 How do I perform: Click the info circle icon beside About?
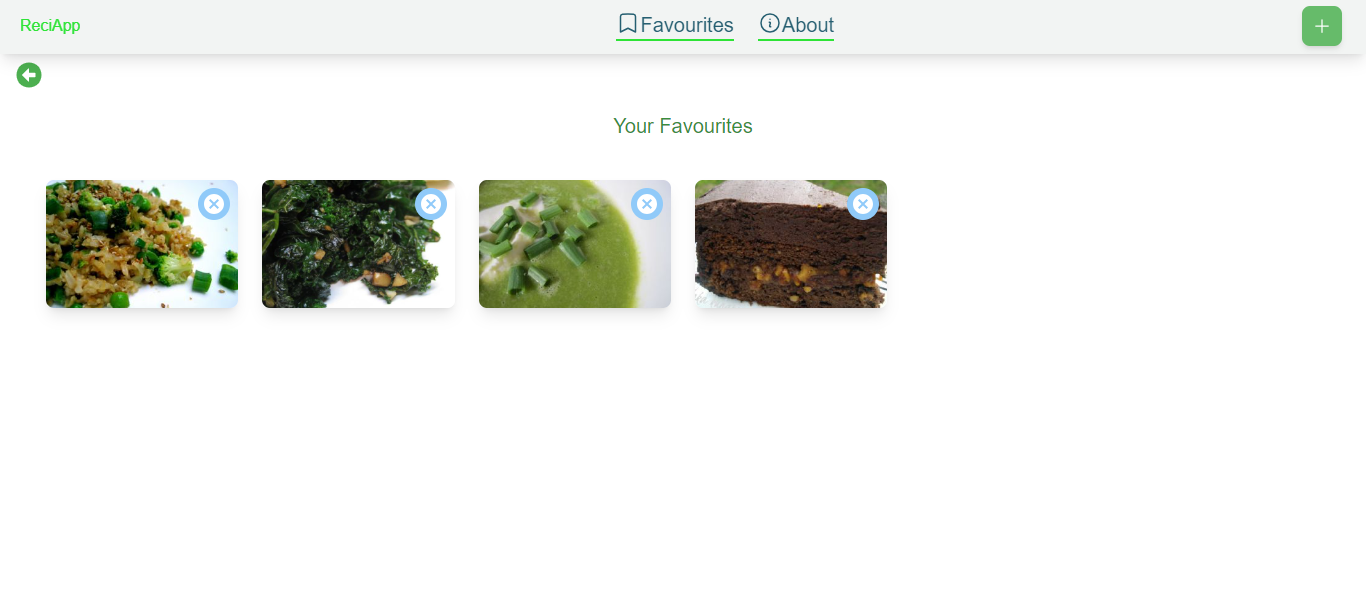pyautogui.click(x=769, y=23)
